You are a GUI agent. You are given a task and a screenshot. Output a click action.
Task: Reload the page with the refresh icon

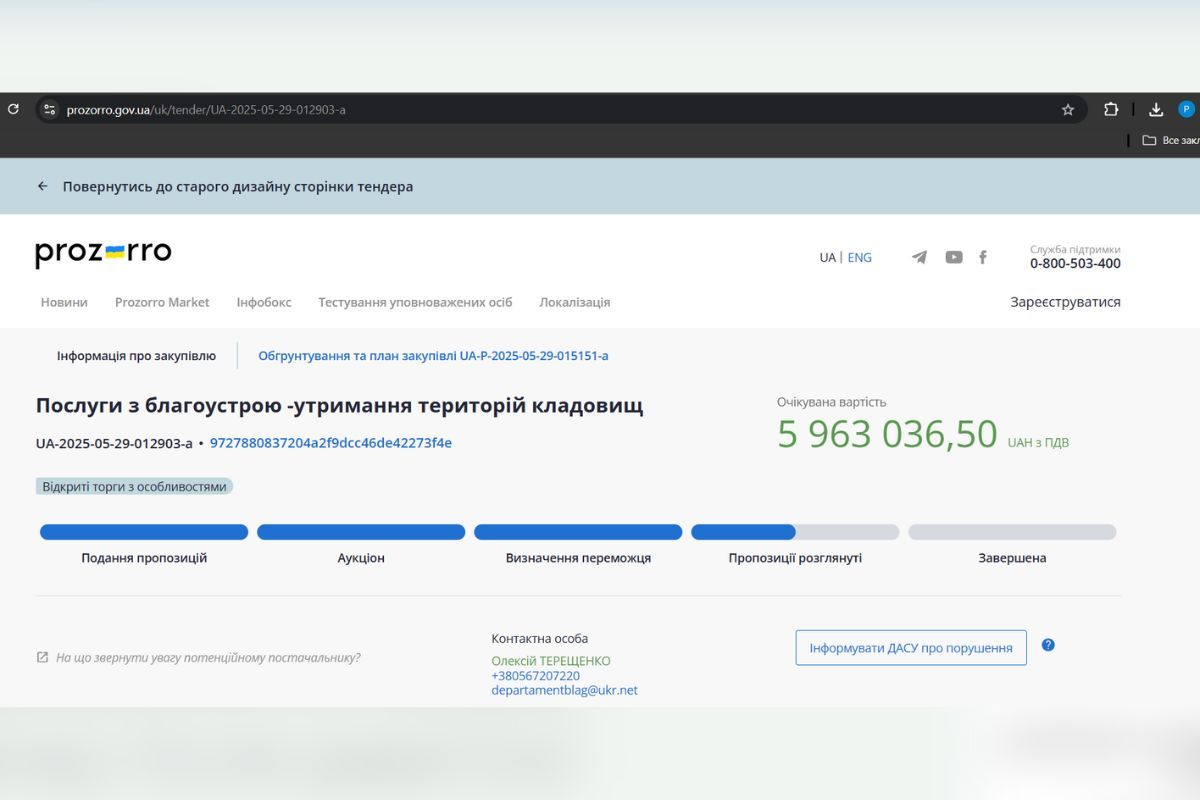point(13,109)
